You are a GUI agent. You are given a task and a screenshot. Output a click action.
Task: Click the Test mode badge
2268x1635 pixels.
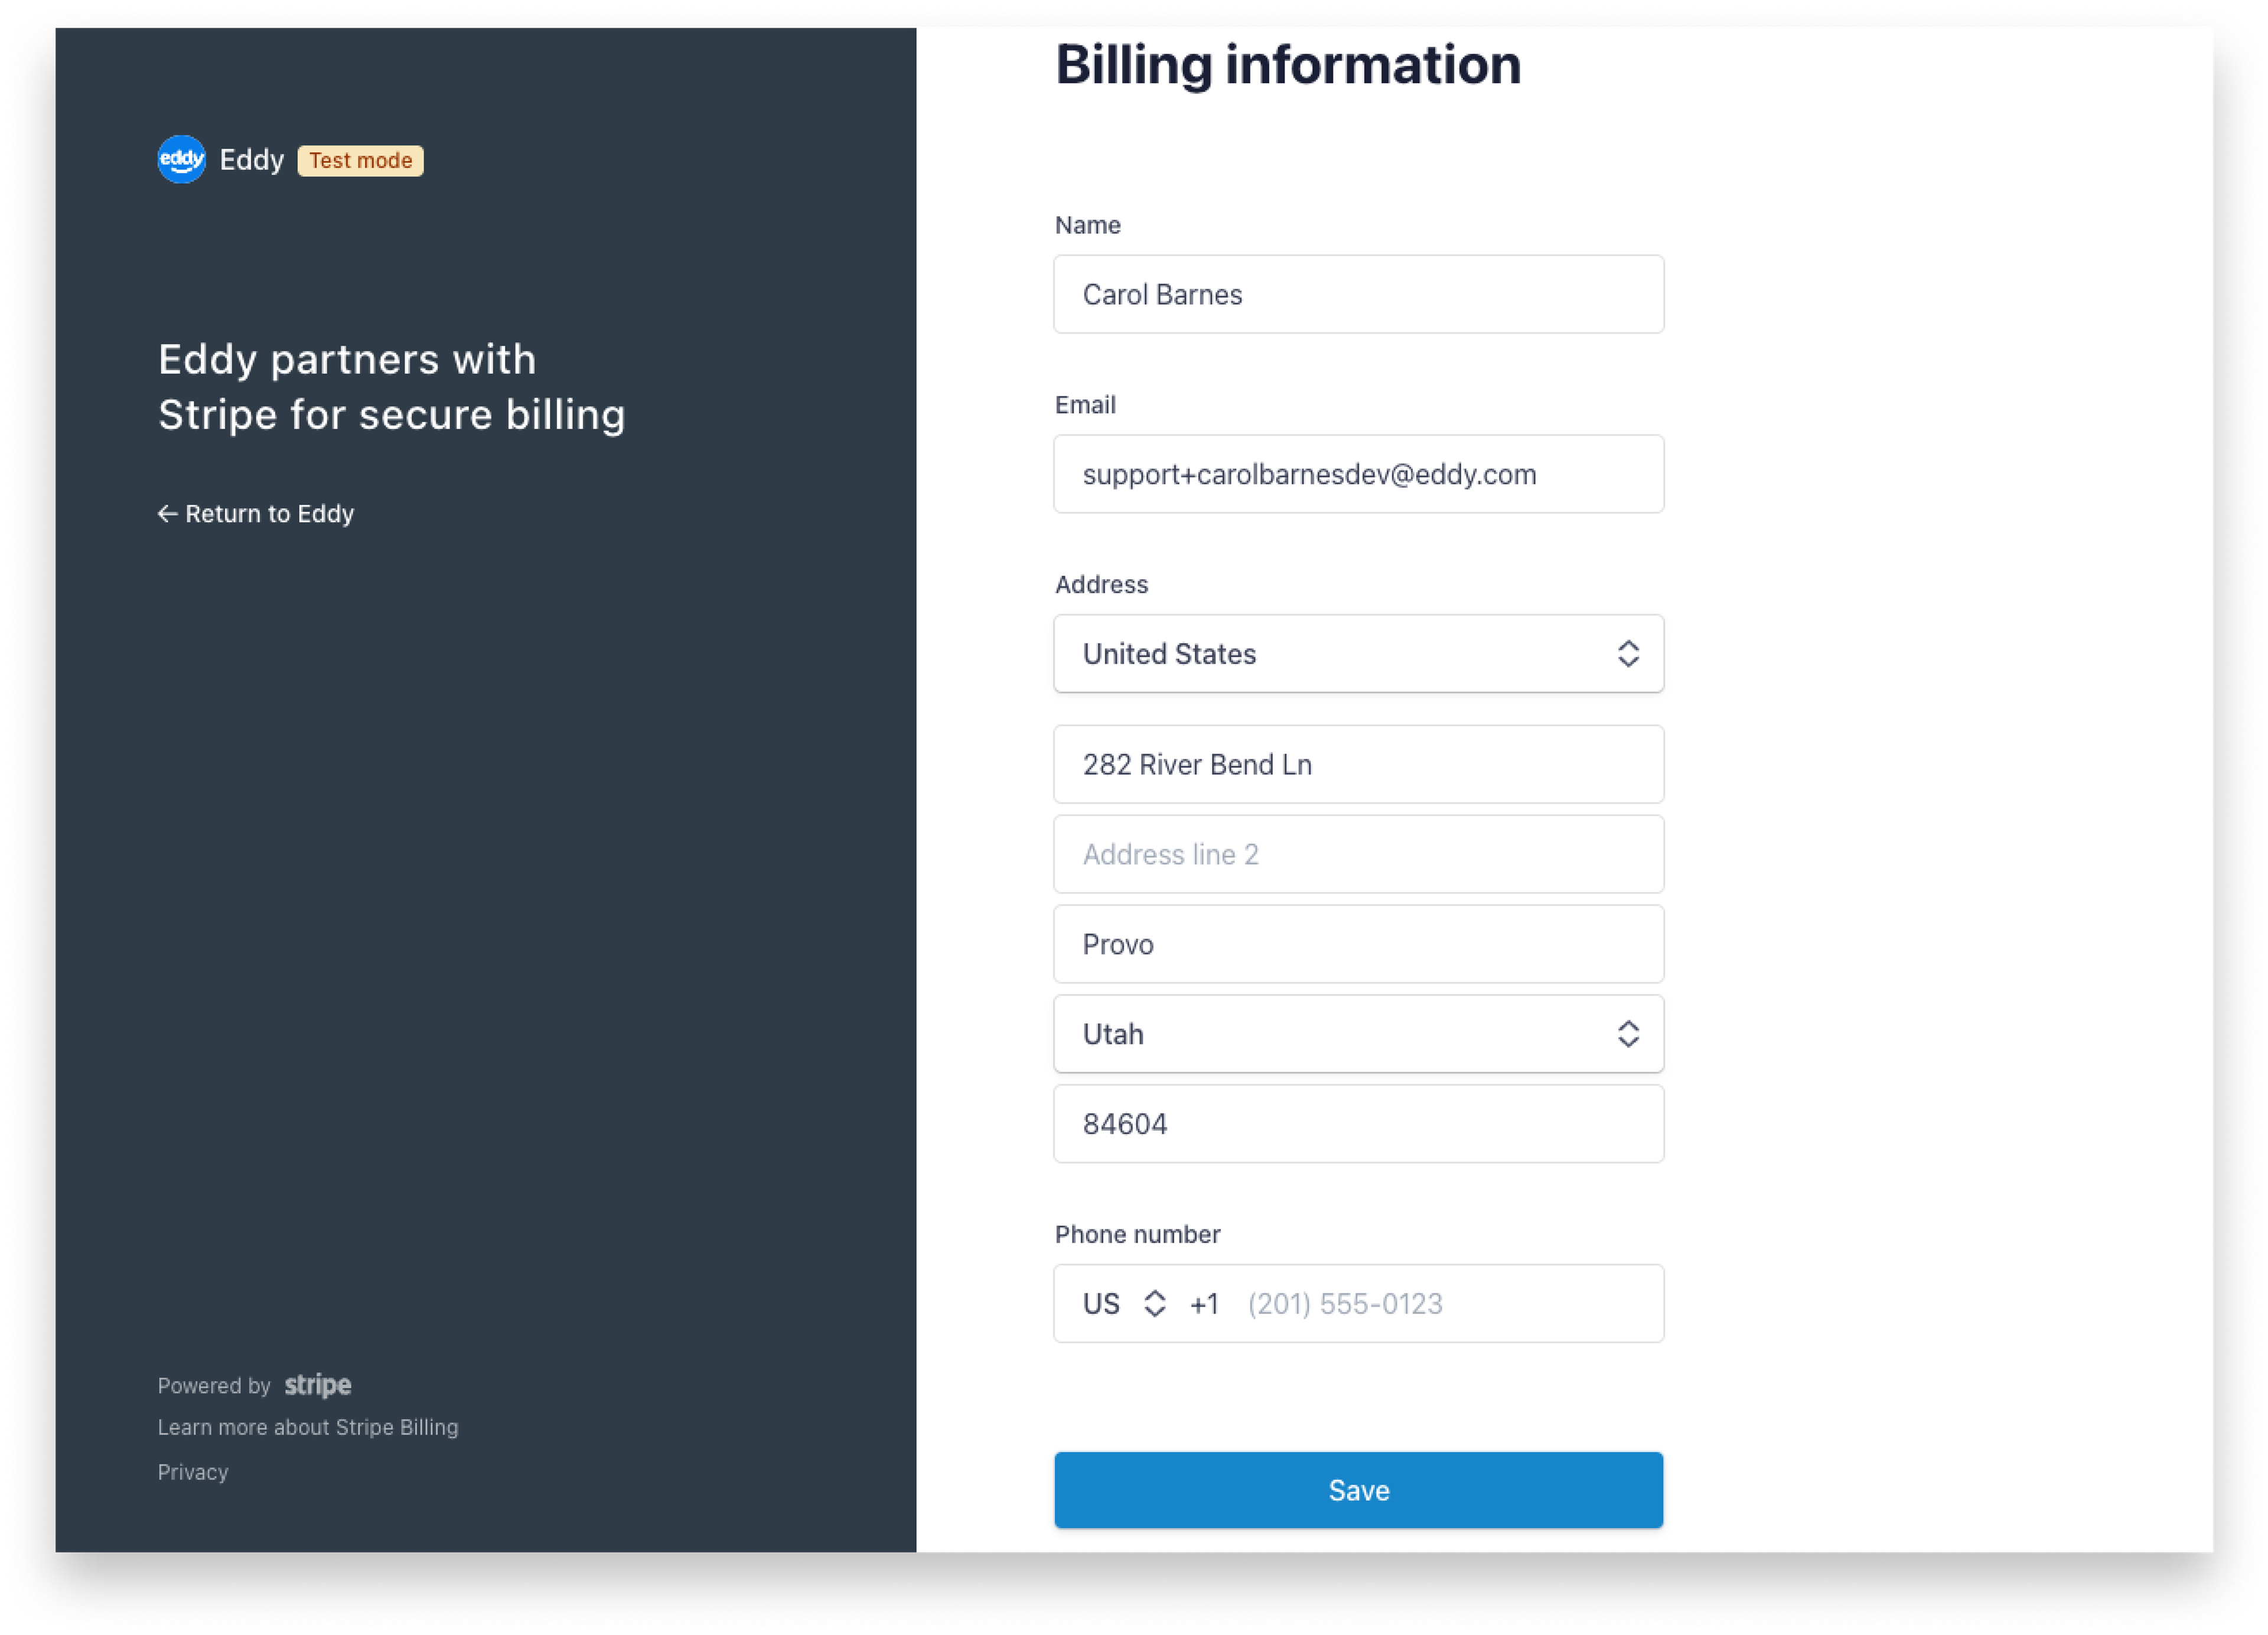(x=361, y=161)
